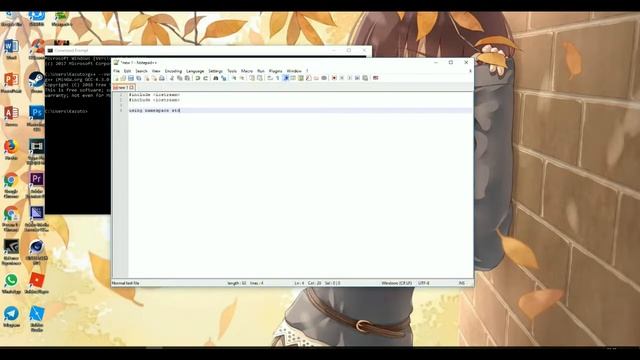Open the Google Chrome desktop shortcut
The width and height of the screenshot is (640, 360).
tap(11, 184)
